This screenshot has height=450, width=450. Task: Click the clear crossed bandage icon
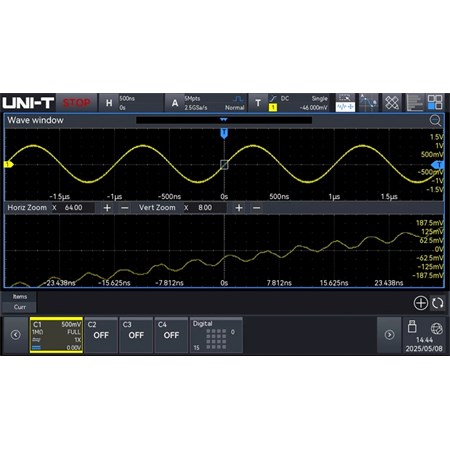pyautogui.click(x=392, y=103)
